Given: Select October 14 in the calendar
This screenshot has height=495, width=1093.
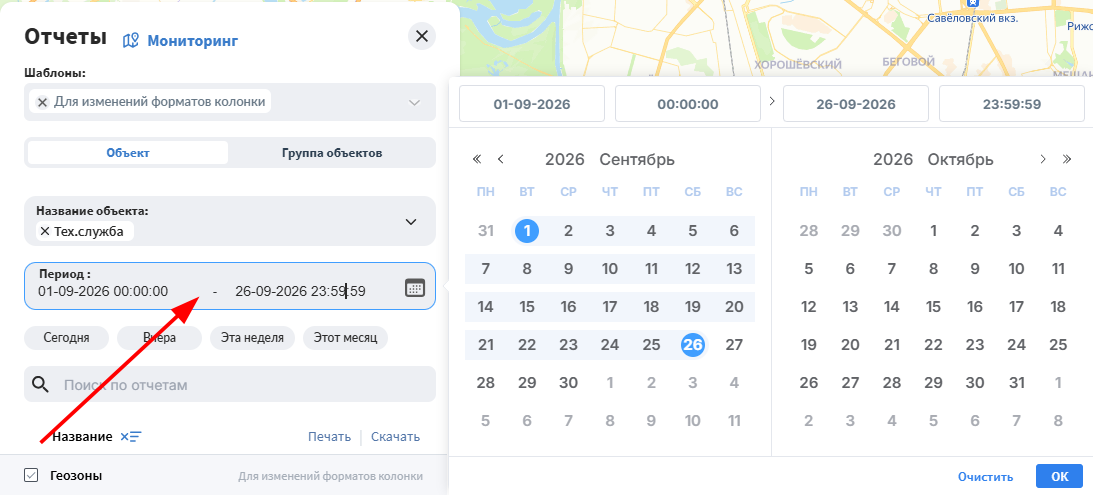Looking at the screenshot, I should 892,307.
